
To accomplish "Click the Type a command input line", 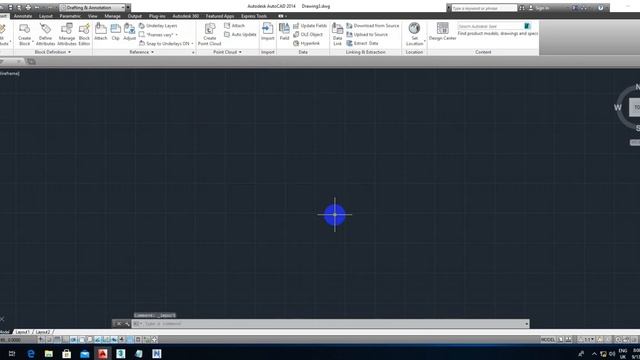I will tap(332, 324).
